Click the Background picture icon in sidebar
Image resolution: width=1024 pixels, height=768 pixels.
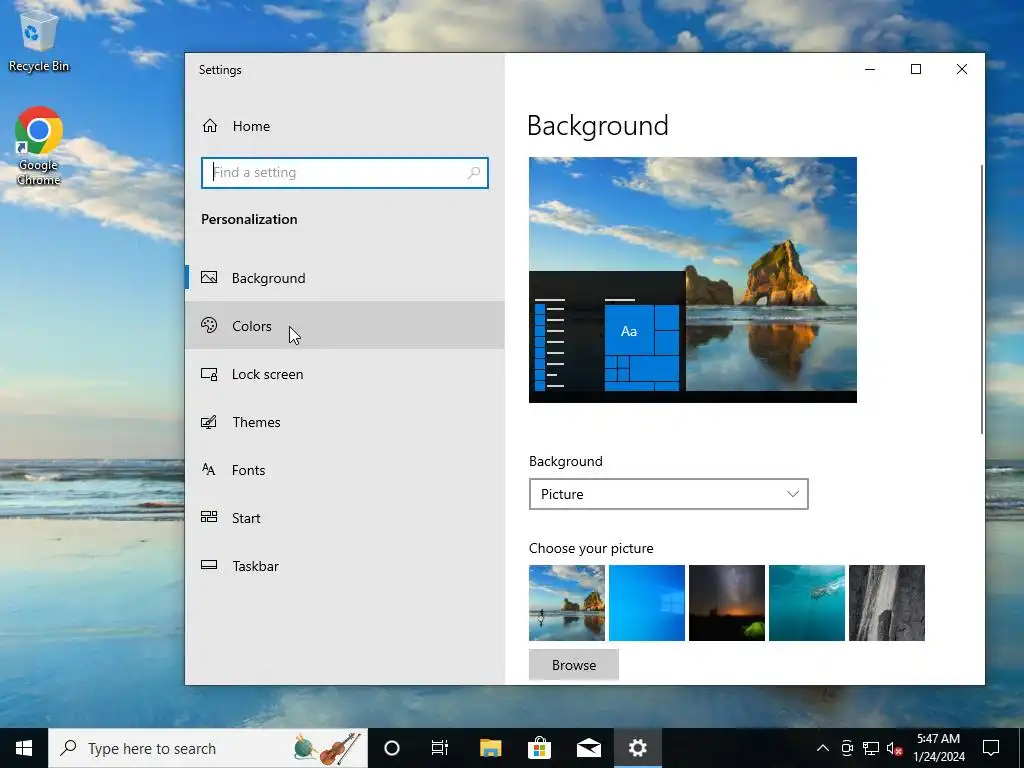(x=209, y=278)
